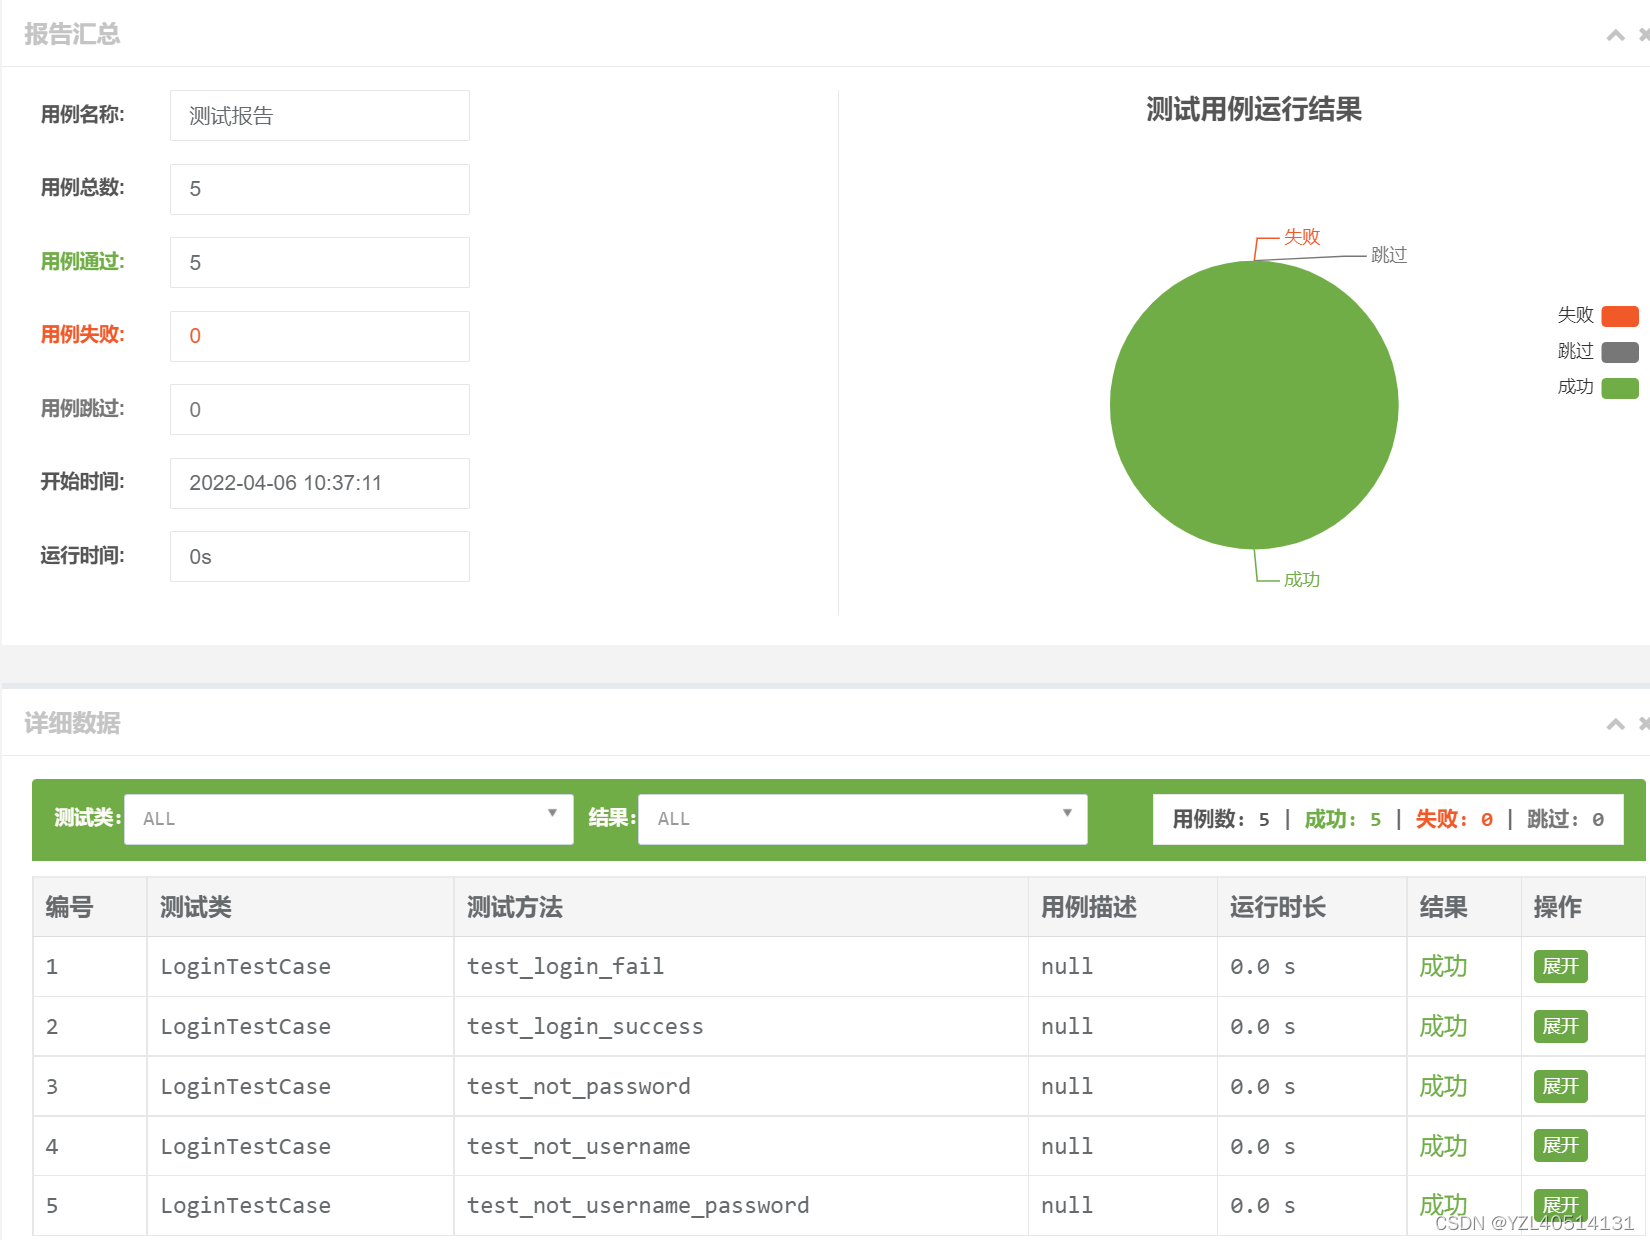This screenshot has height=1240, width=1650.
Task: Expand details for test_not_password row
Action: point(1560,1086)
